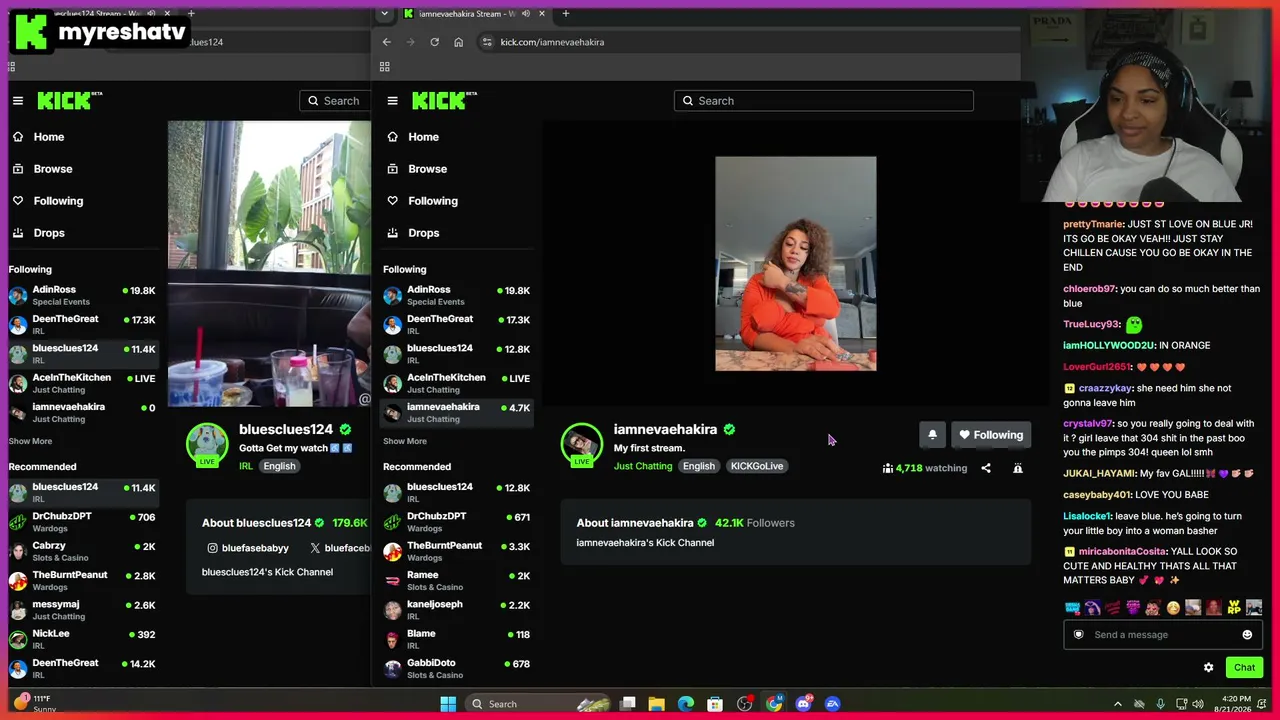This screenshot has height=720, width=1280.
Task: Show hidden system tray icons
Action: pos(1118,704)
